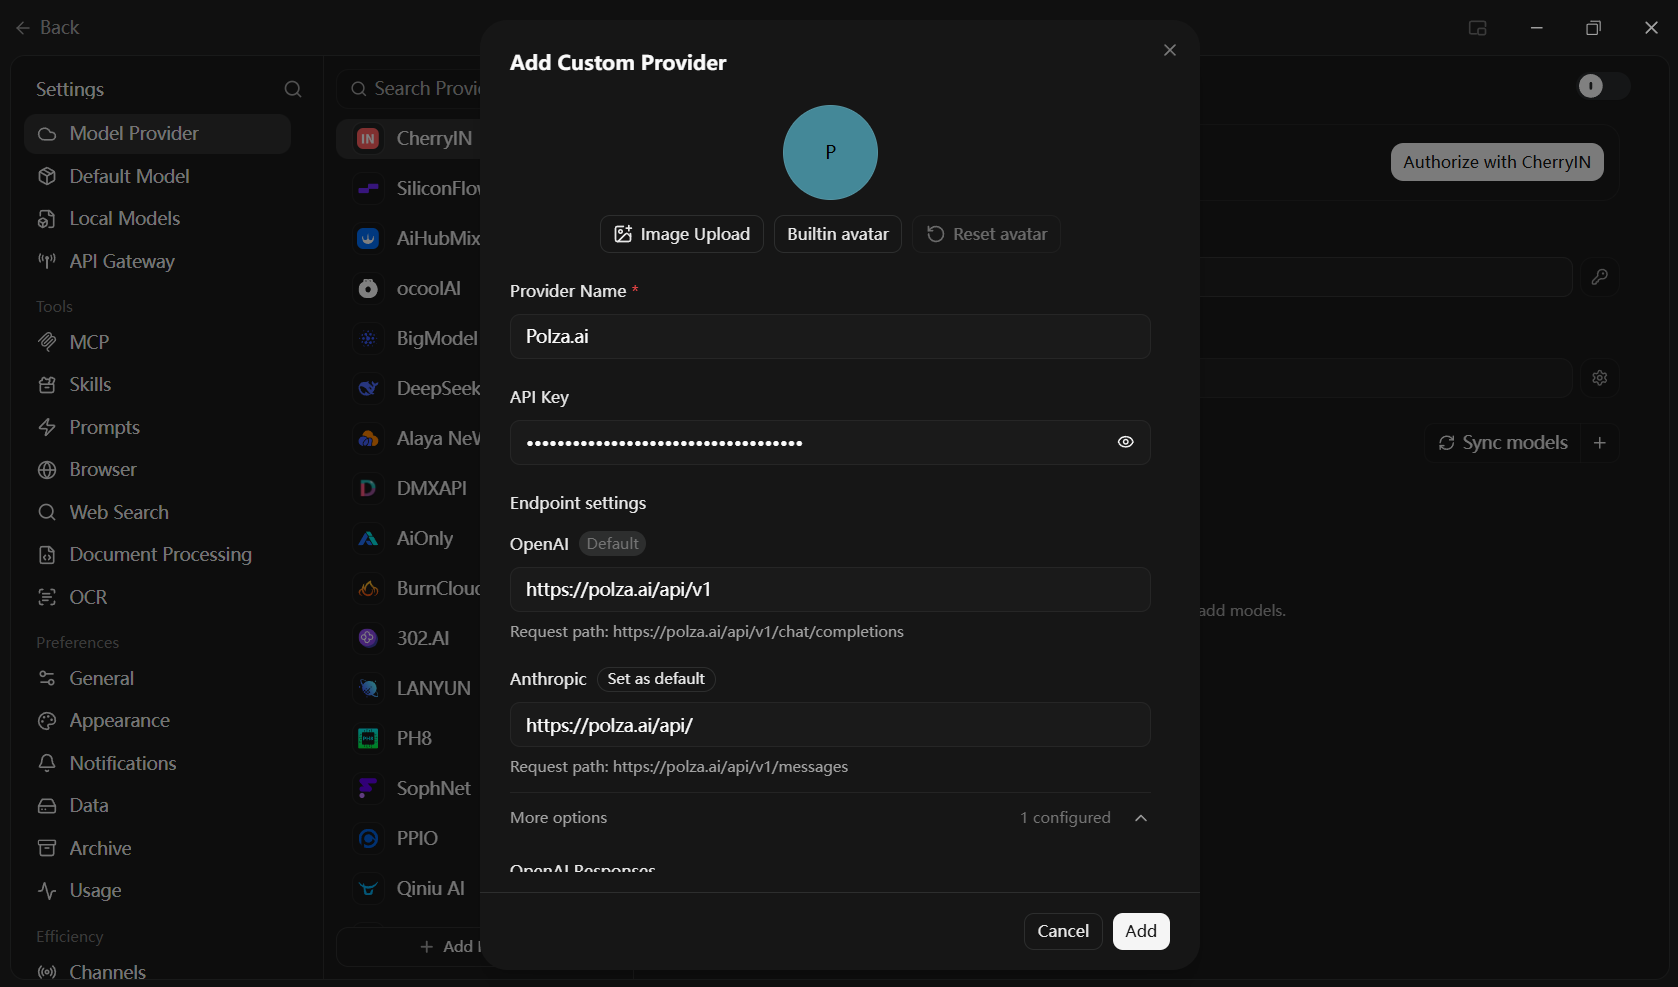Select PH8 provider in list
The height and width of the screenshot is (987, 1678).
click(x=409, y=738)
